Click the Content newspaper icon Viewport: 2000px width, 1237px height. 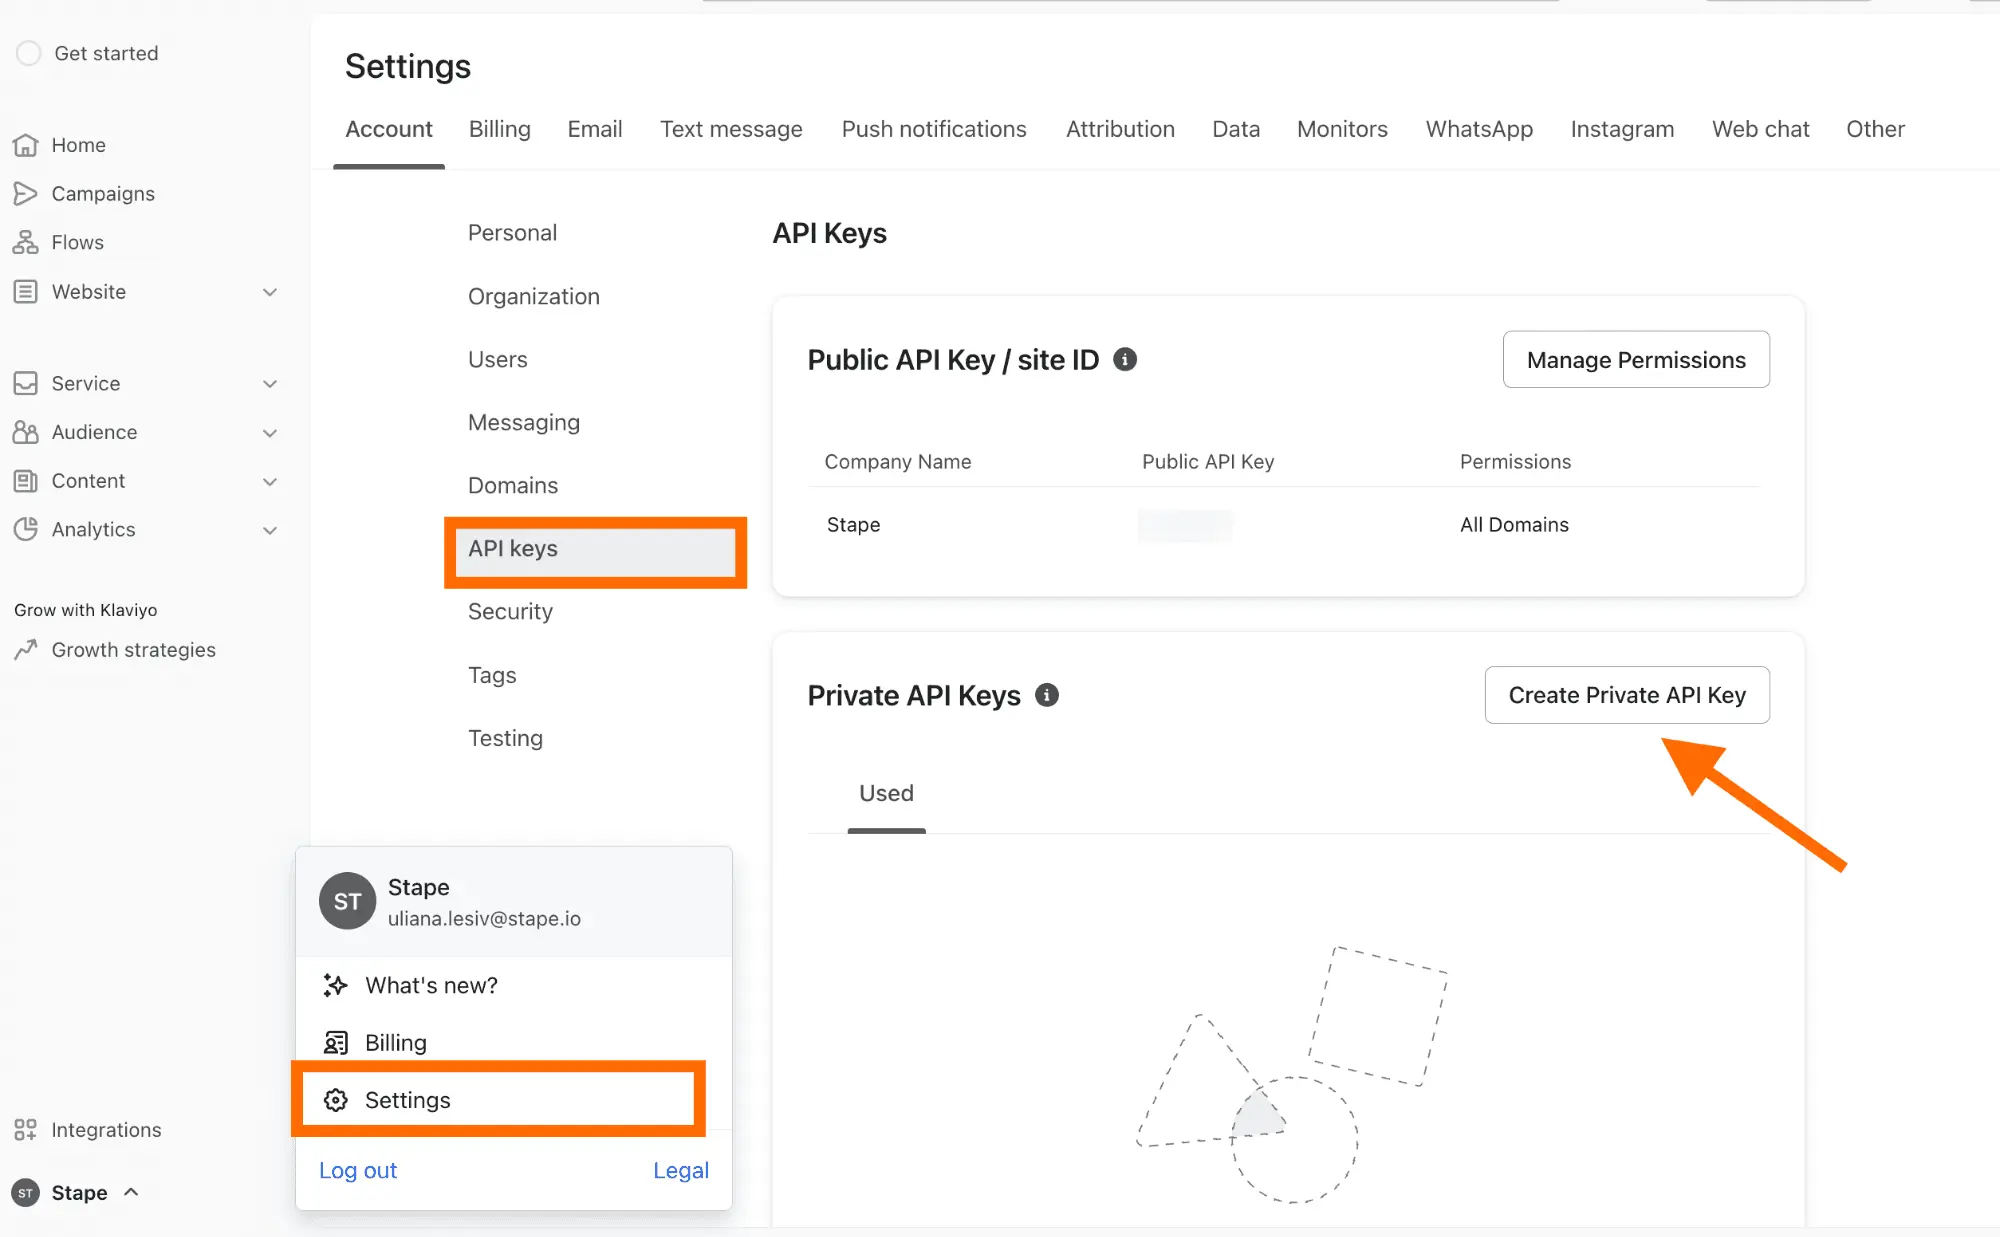[25, 481]
